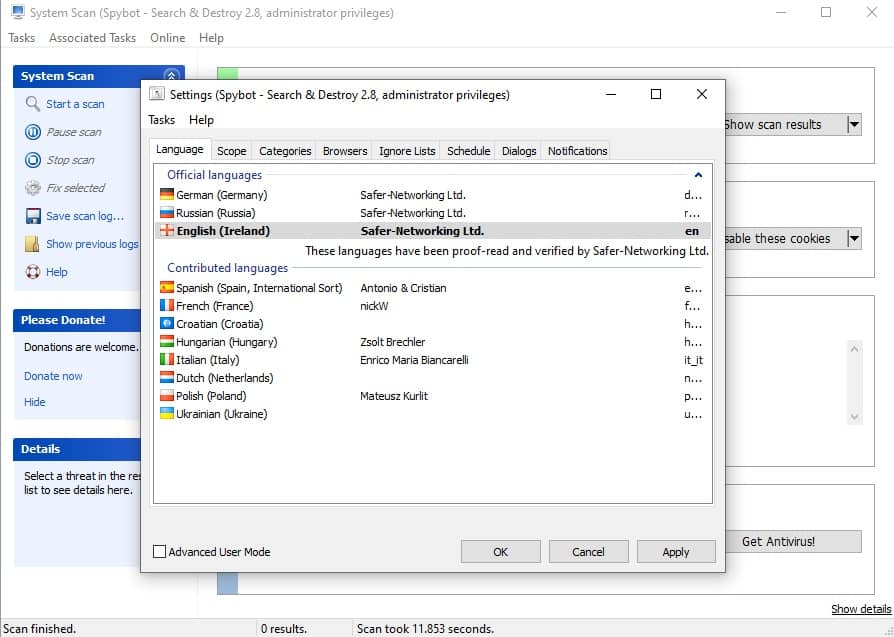Screen dimensions: 894x637
Task: Select the Dutch (Netherlands) language row
Action: [x=433, y=378]
